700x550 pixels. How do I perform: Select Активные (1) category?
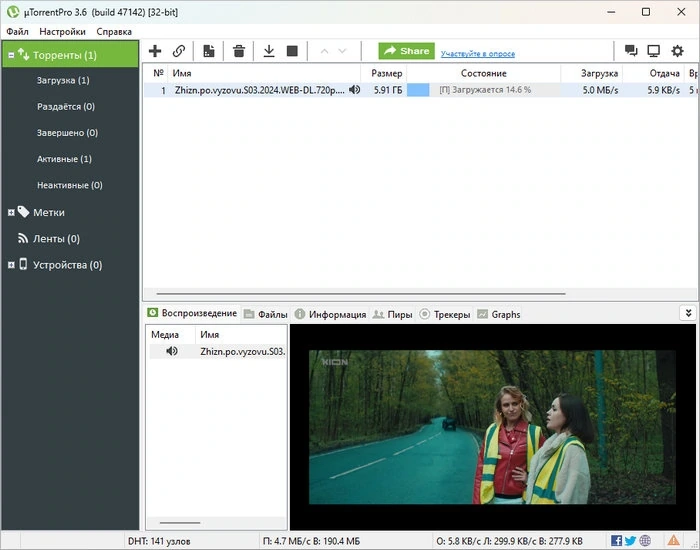(64, 159)
